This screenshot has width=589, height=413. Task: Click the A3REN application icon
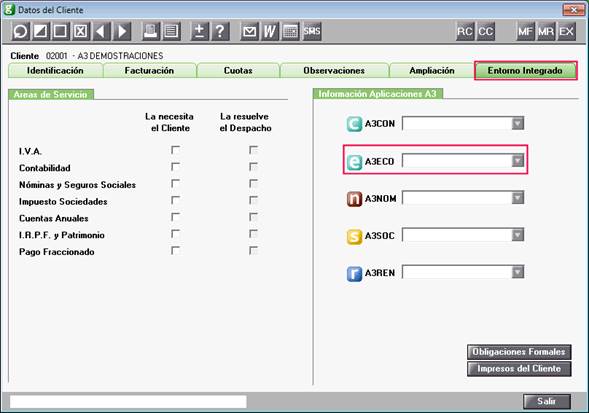coord(354,274)
